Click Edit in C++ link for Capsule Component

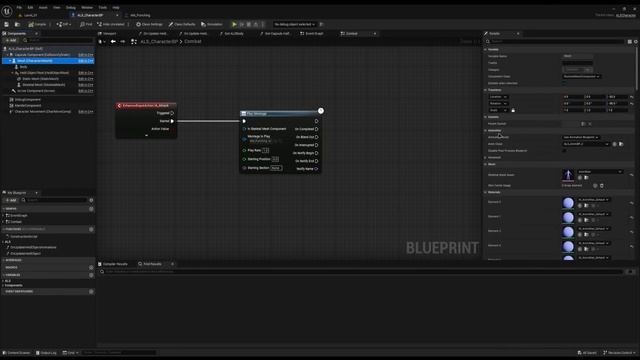click(86, 55)
